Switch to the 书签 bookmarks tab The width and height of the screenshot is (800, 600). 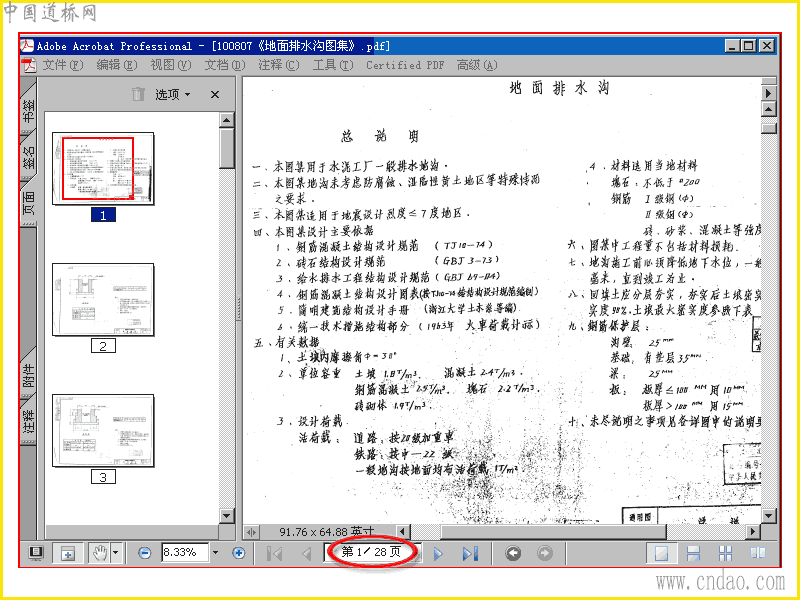(x=29, y=108)
